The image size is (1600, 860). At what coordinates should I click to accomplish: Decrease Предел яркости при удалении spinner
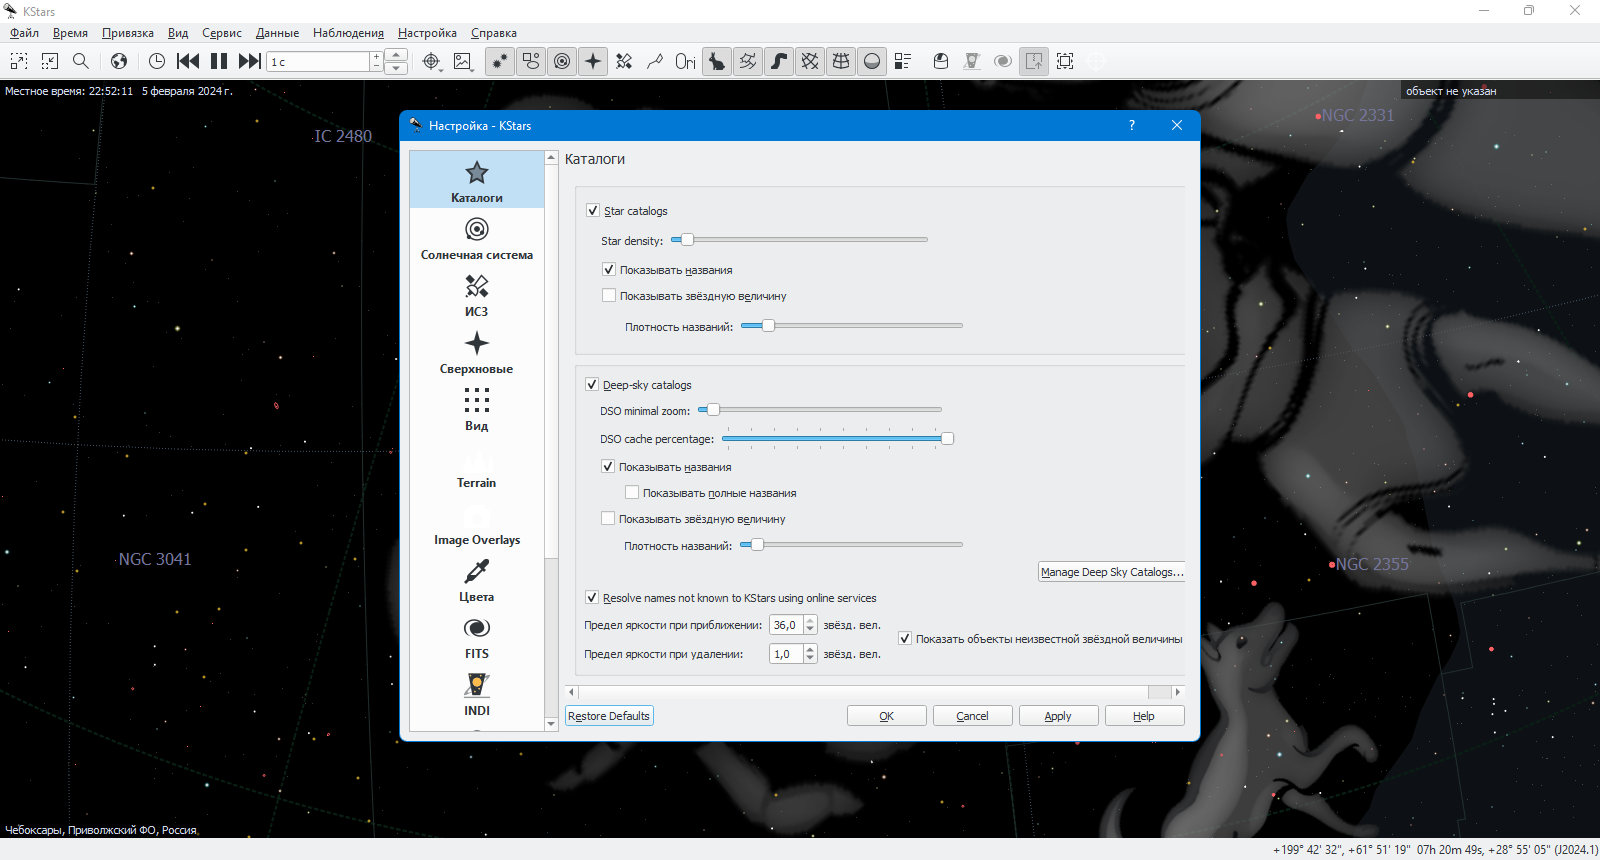tap(810, 658)
